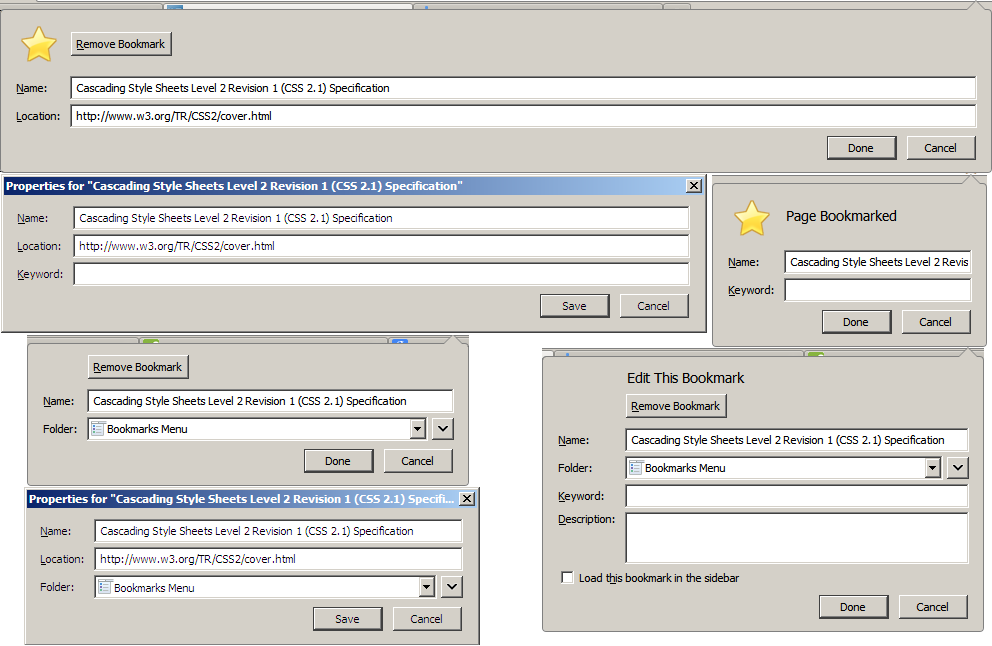Open Folder dropdown in the Properties dialog
The height and width of the screenshot is (646, 992).
(426, 588)
